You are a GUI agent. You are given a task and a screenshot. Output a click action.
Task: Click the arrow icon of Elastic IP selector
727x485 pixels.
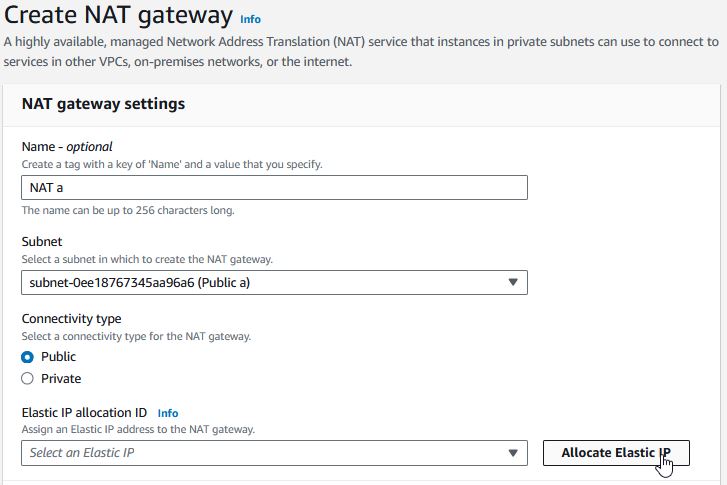tap(512, 453)
